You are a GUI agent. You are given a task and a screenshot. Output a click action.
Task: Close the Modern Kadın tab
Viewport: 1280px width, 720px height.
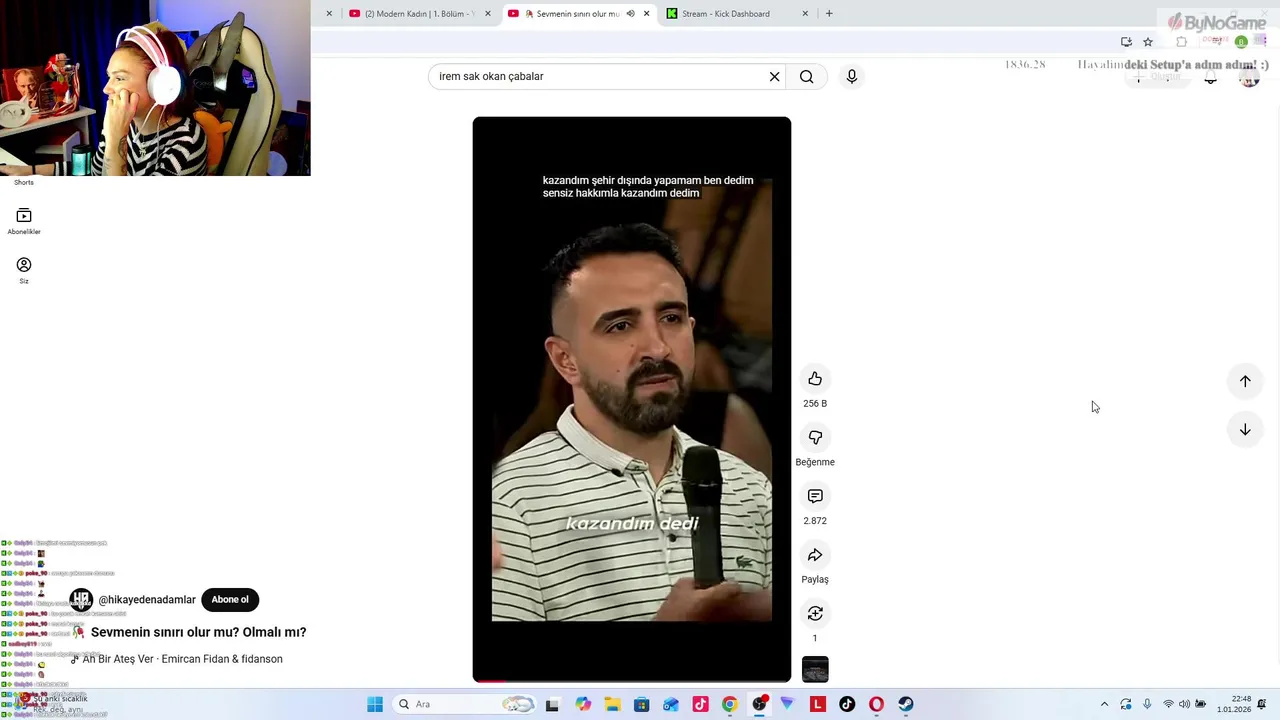tap(488, 14)
